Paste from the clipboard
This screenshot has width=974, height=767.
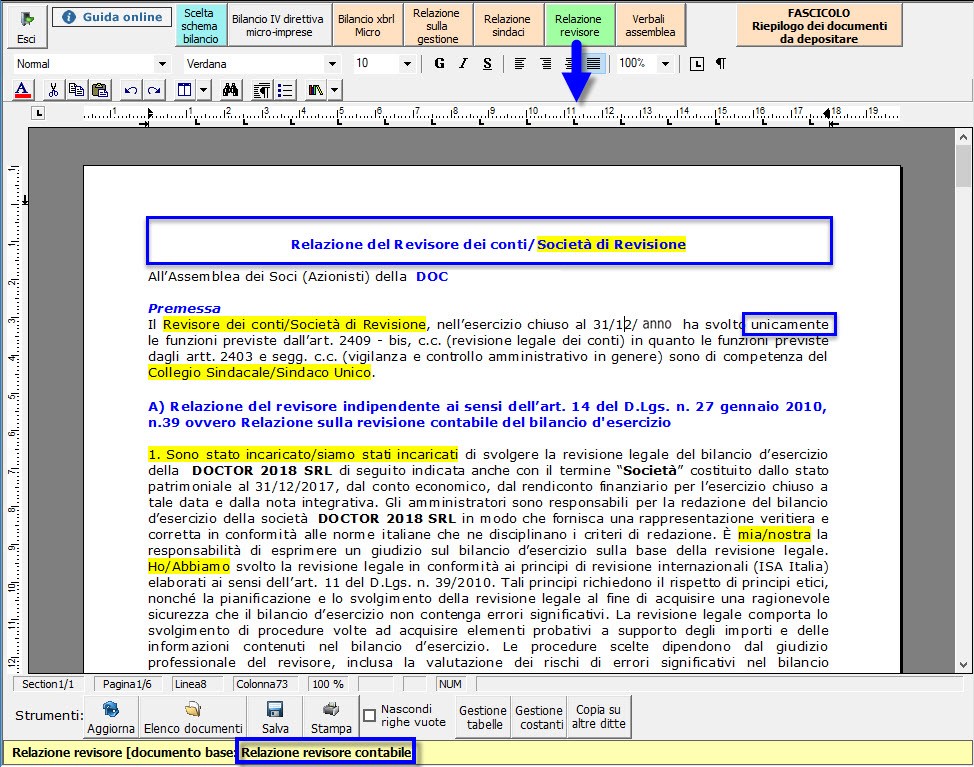tap(100, 90)
